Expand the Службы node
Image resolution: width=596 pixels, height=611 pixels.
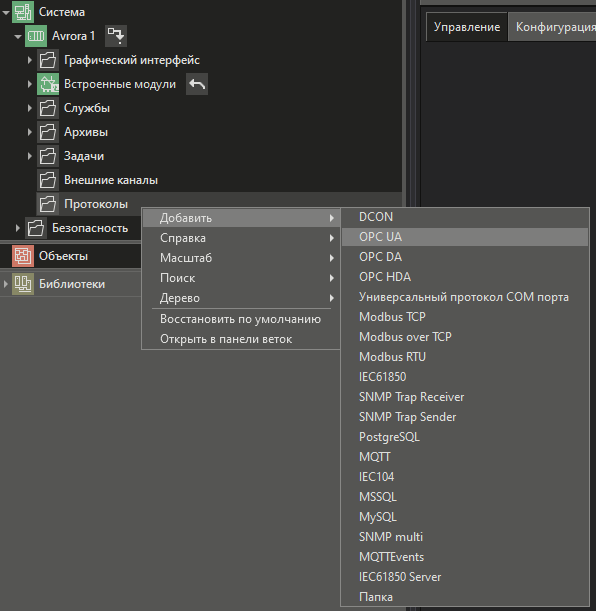[30, 108]
